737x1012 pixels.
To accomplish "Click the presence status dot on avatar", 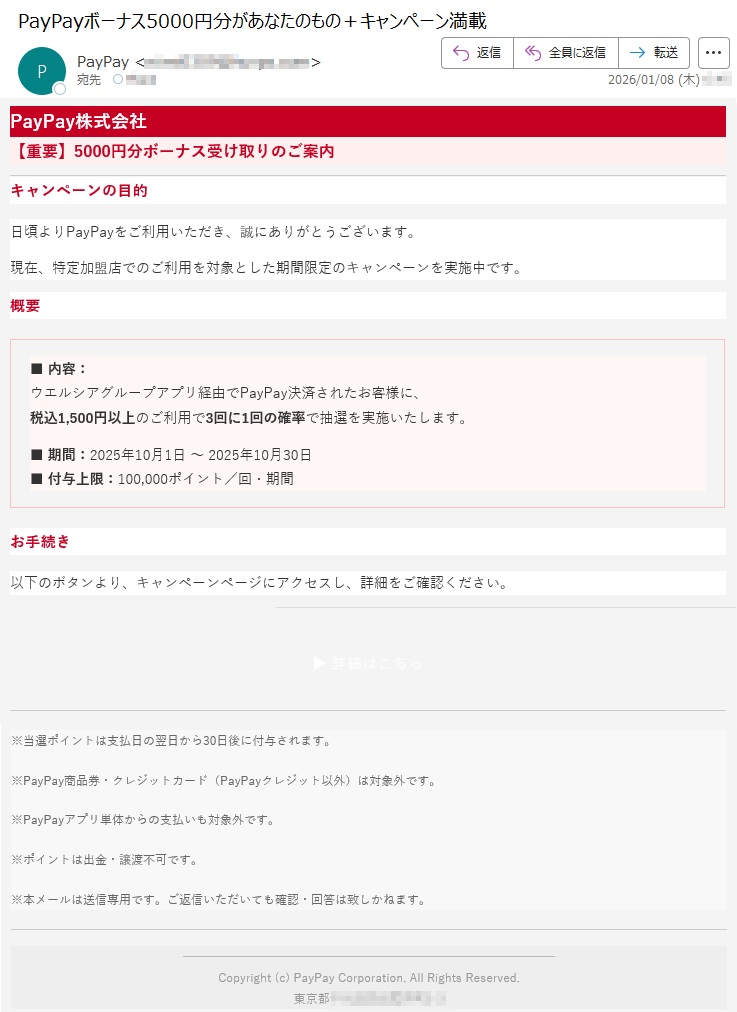I will pyautogui.click(x=59, y=88).
